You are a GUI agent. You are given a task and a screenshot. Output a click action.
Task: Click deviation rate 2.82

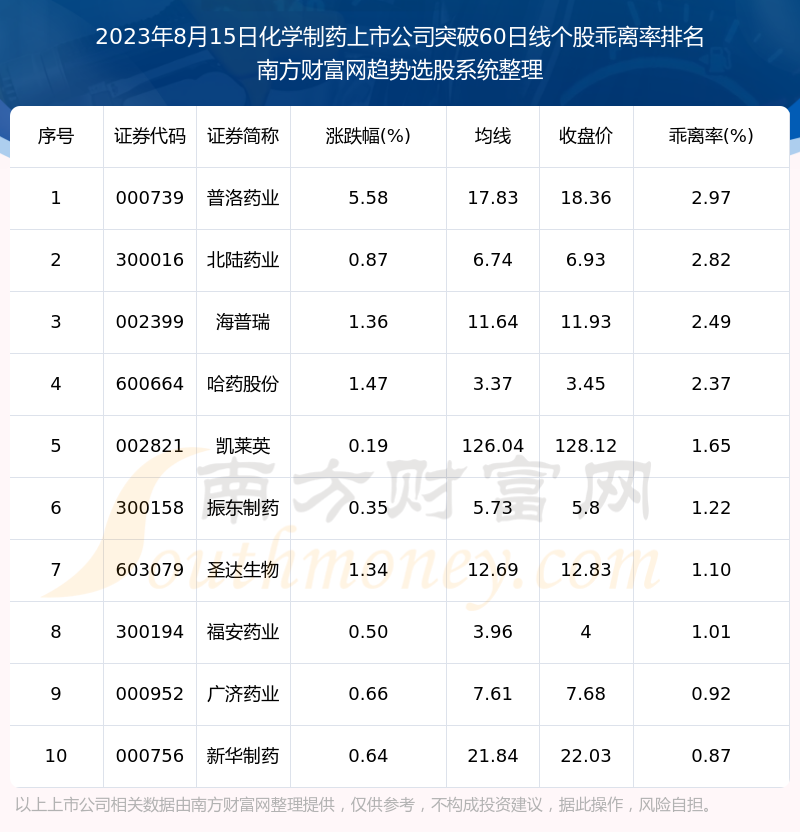point(711,260)
